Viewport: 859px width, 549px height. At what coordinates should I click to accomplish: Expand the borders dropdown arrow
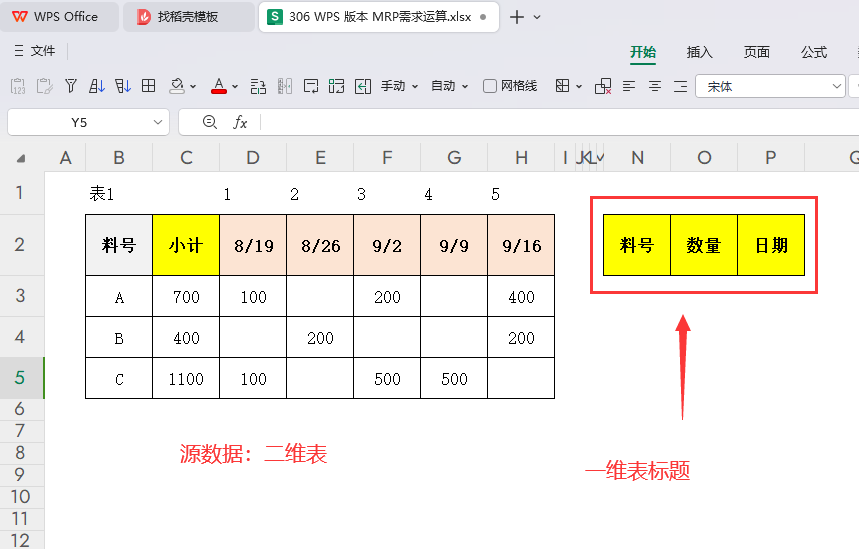pyautogui.click(x=579, y=87)
